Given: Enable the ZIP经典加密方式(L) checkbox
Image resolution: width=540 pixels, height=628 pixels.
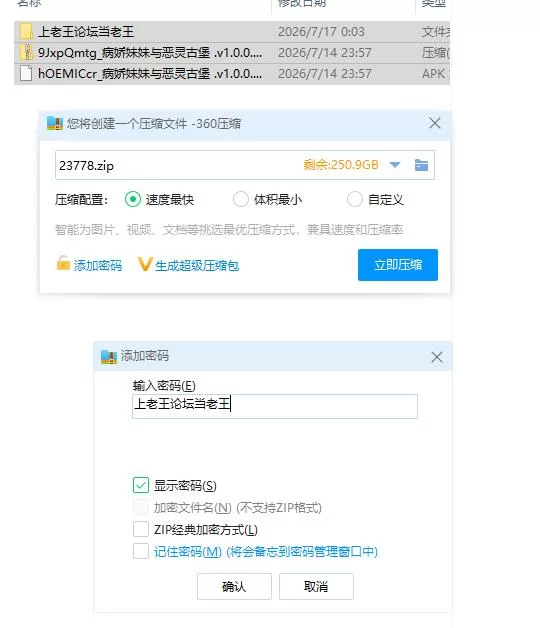Looking at the screenshot, I should 141,529.
